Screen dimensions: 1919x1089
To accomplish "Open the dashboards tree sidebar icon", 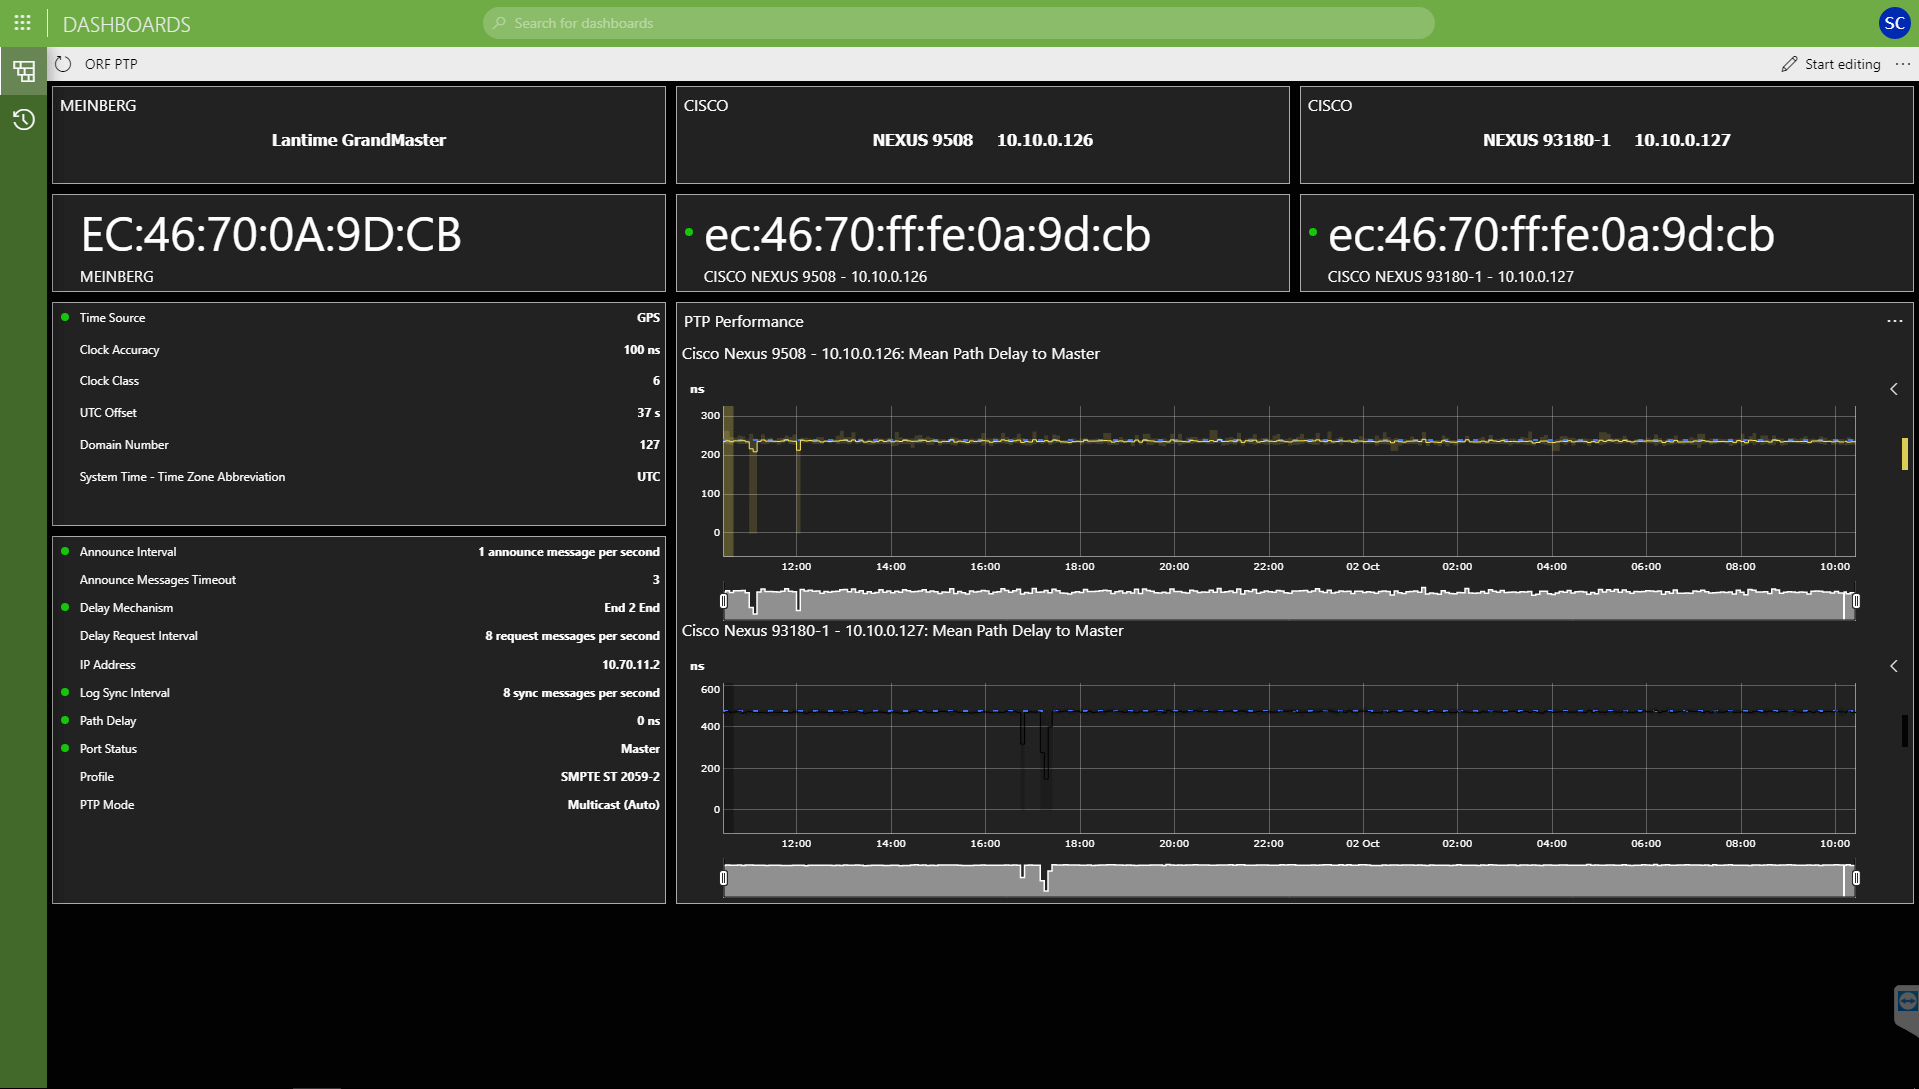I will (24, 71).
